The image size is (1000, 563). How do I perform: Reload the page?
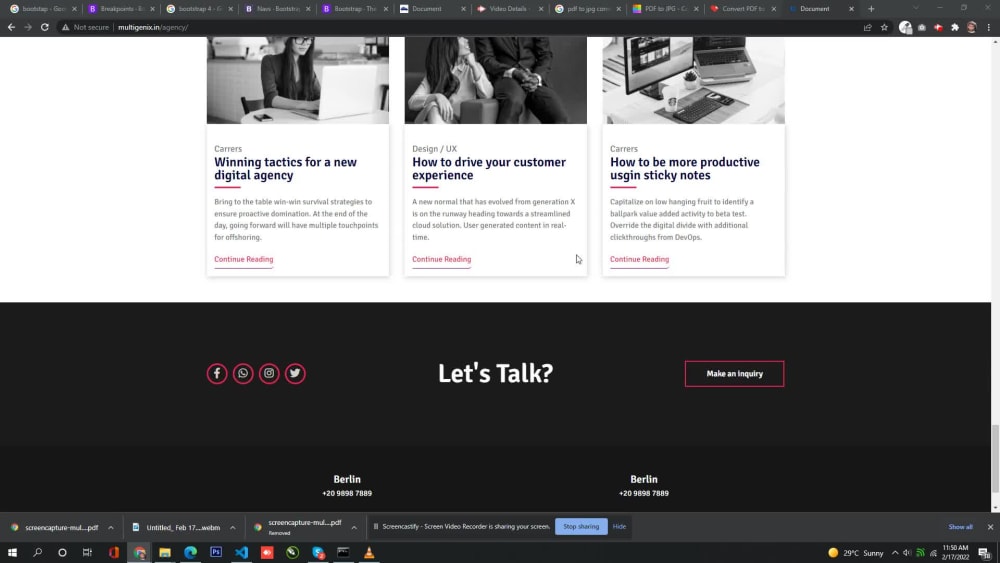pyautogui.click(x=45, y=27)
